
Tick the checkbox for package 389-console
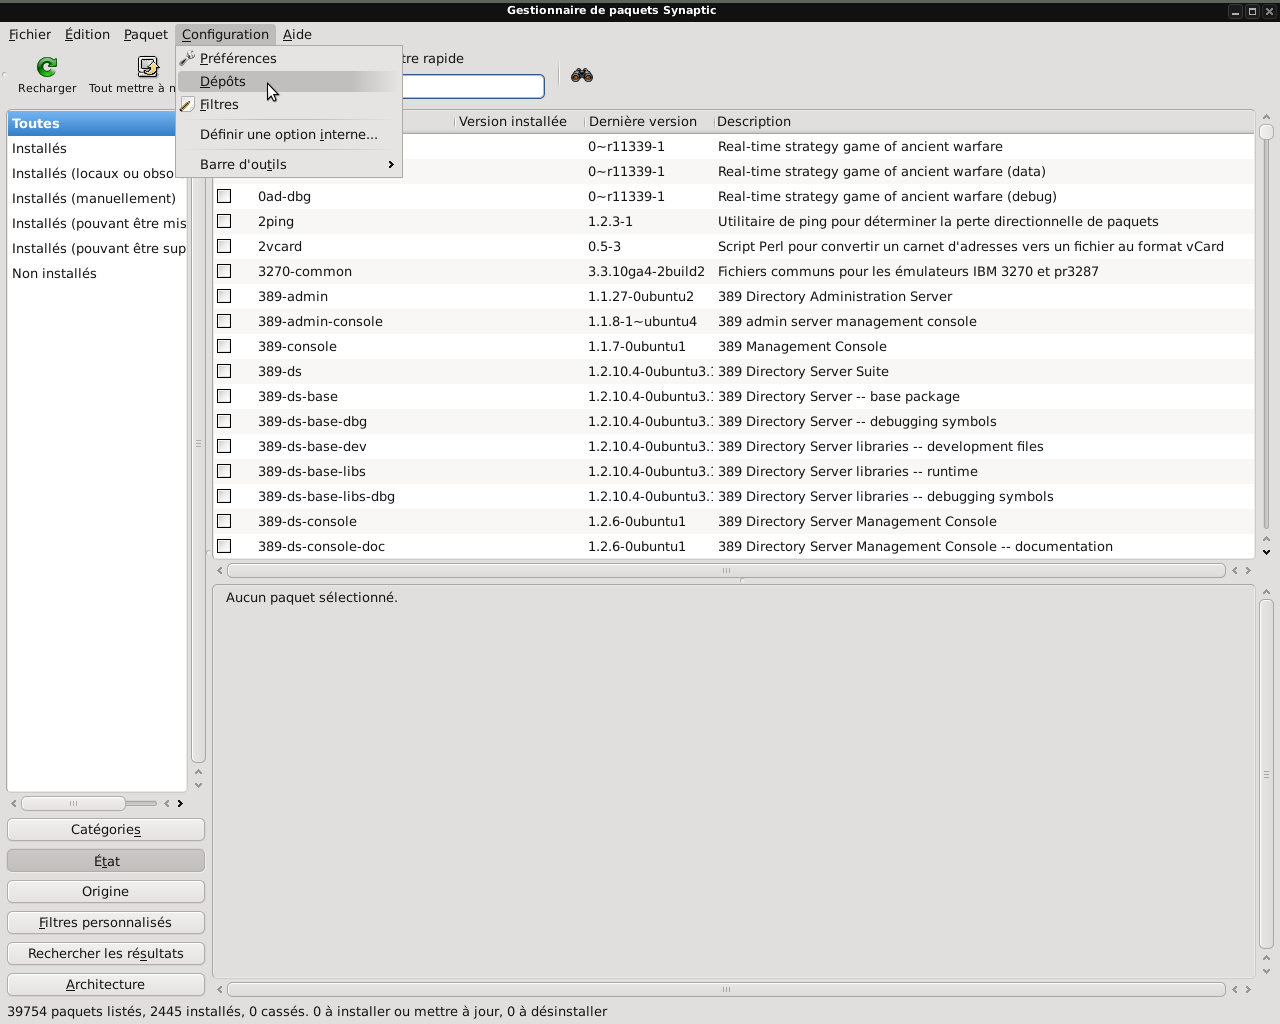[224, 346]
